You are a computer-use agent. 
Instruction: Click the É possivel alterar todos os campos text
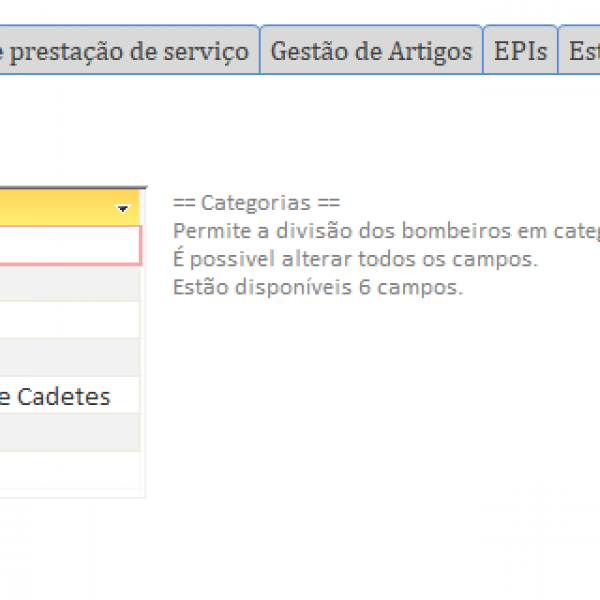[x=355, y=260]
